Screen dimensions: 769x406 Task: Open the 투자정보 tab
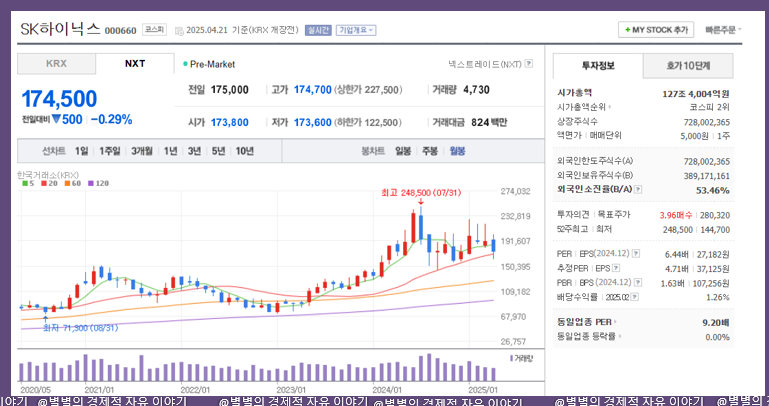coord(598,66)
